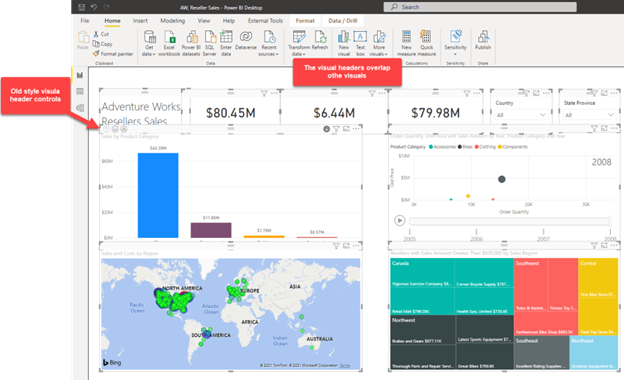Switch to Model view in left sidebar
Screen dimensions: 624x380
80,108
